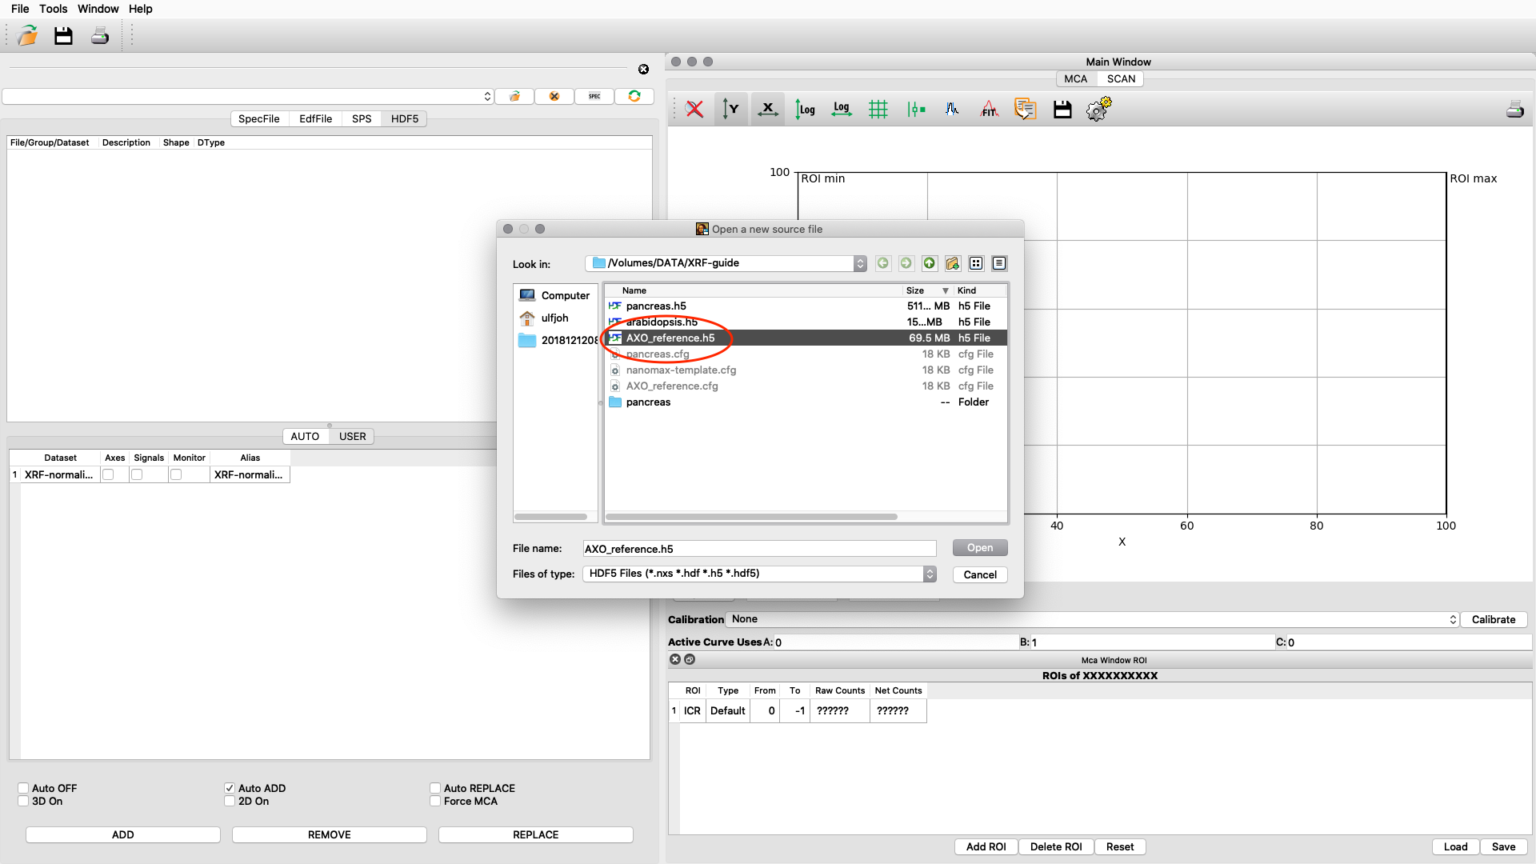Click the X-axis autoscale icon

point(767,109)
